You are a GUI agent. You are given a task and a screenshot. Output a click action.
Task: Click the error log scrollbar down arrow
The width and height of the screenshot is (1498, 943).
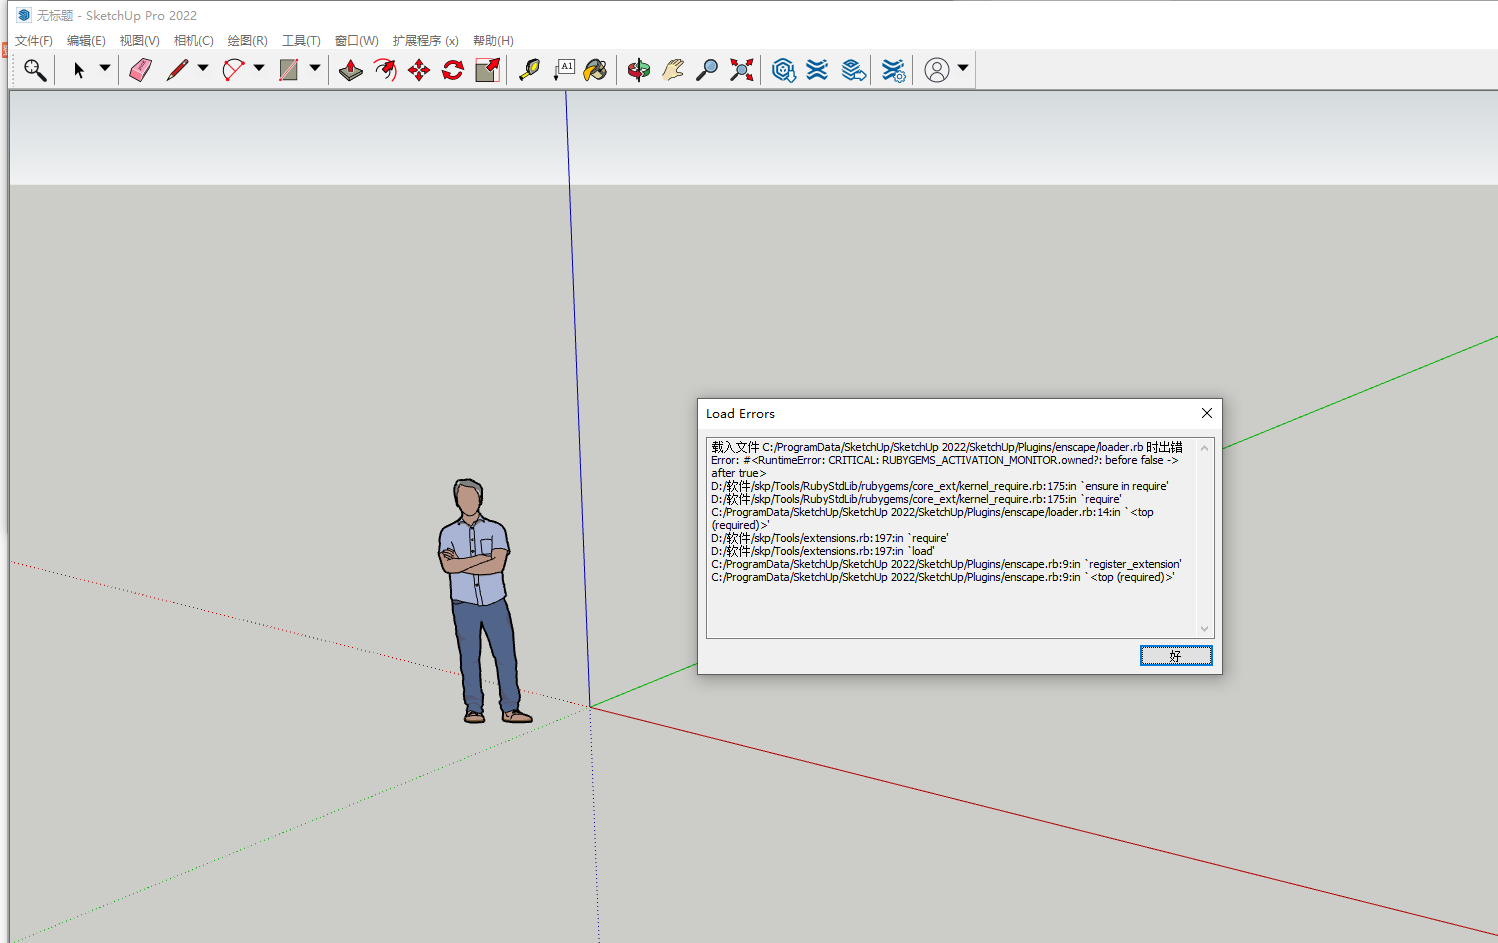[1204, 629]
